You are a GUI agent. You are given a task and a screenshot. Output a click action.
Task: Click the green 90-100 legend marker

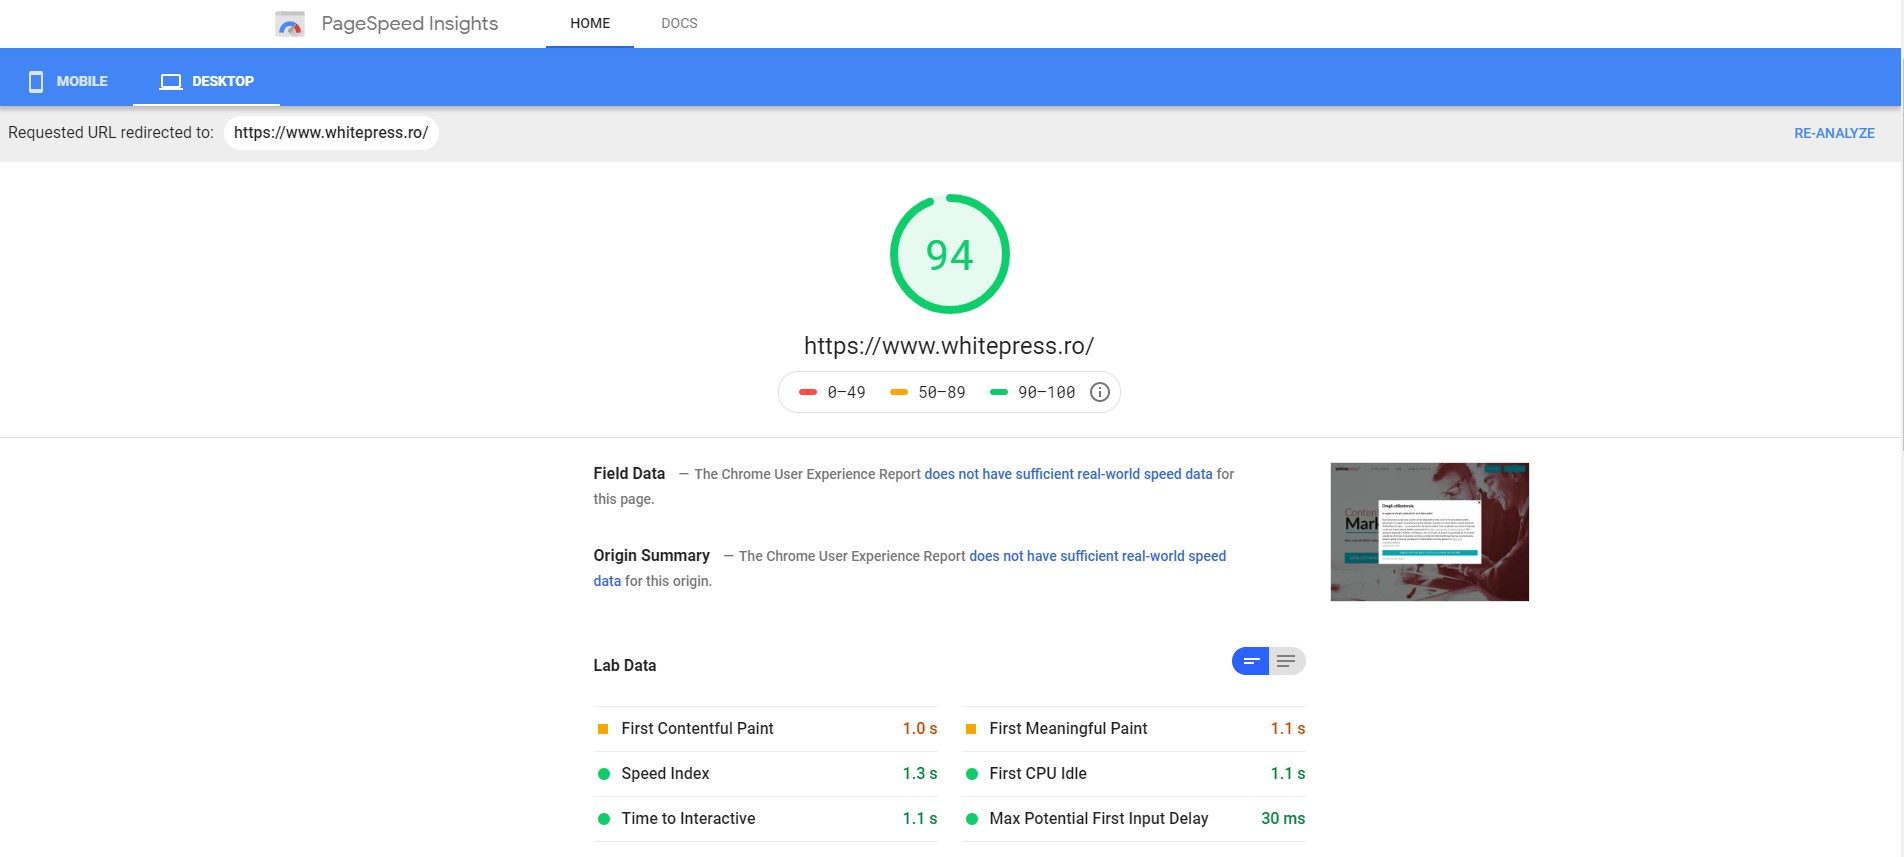coord(999,392)
